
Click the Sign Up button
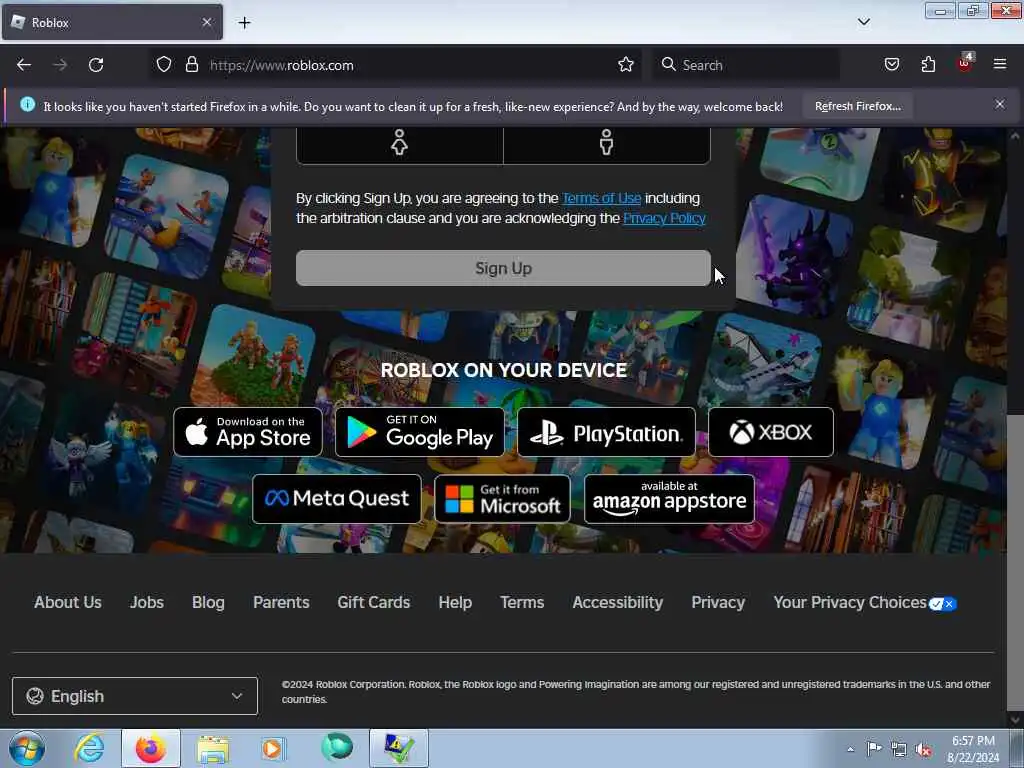click(503, 268)
